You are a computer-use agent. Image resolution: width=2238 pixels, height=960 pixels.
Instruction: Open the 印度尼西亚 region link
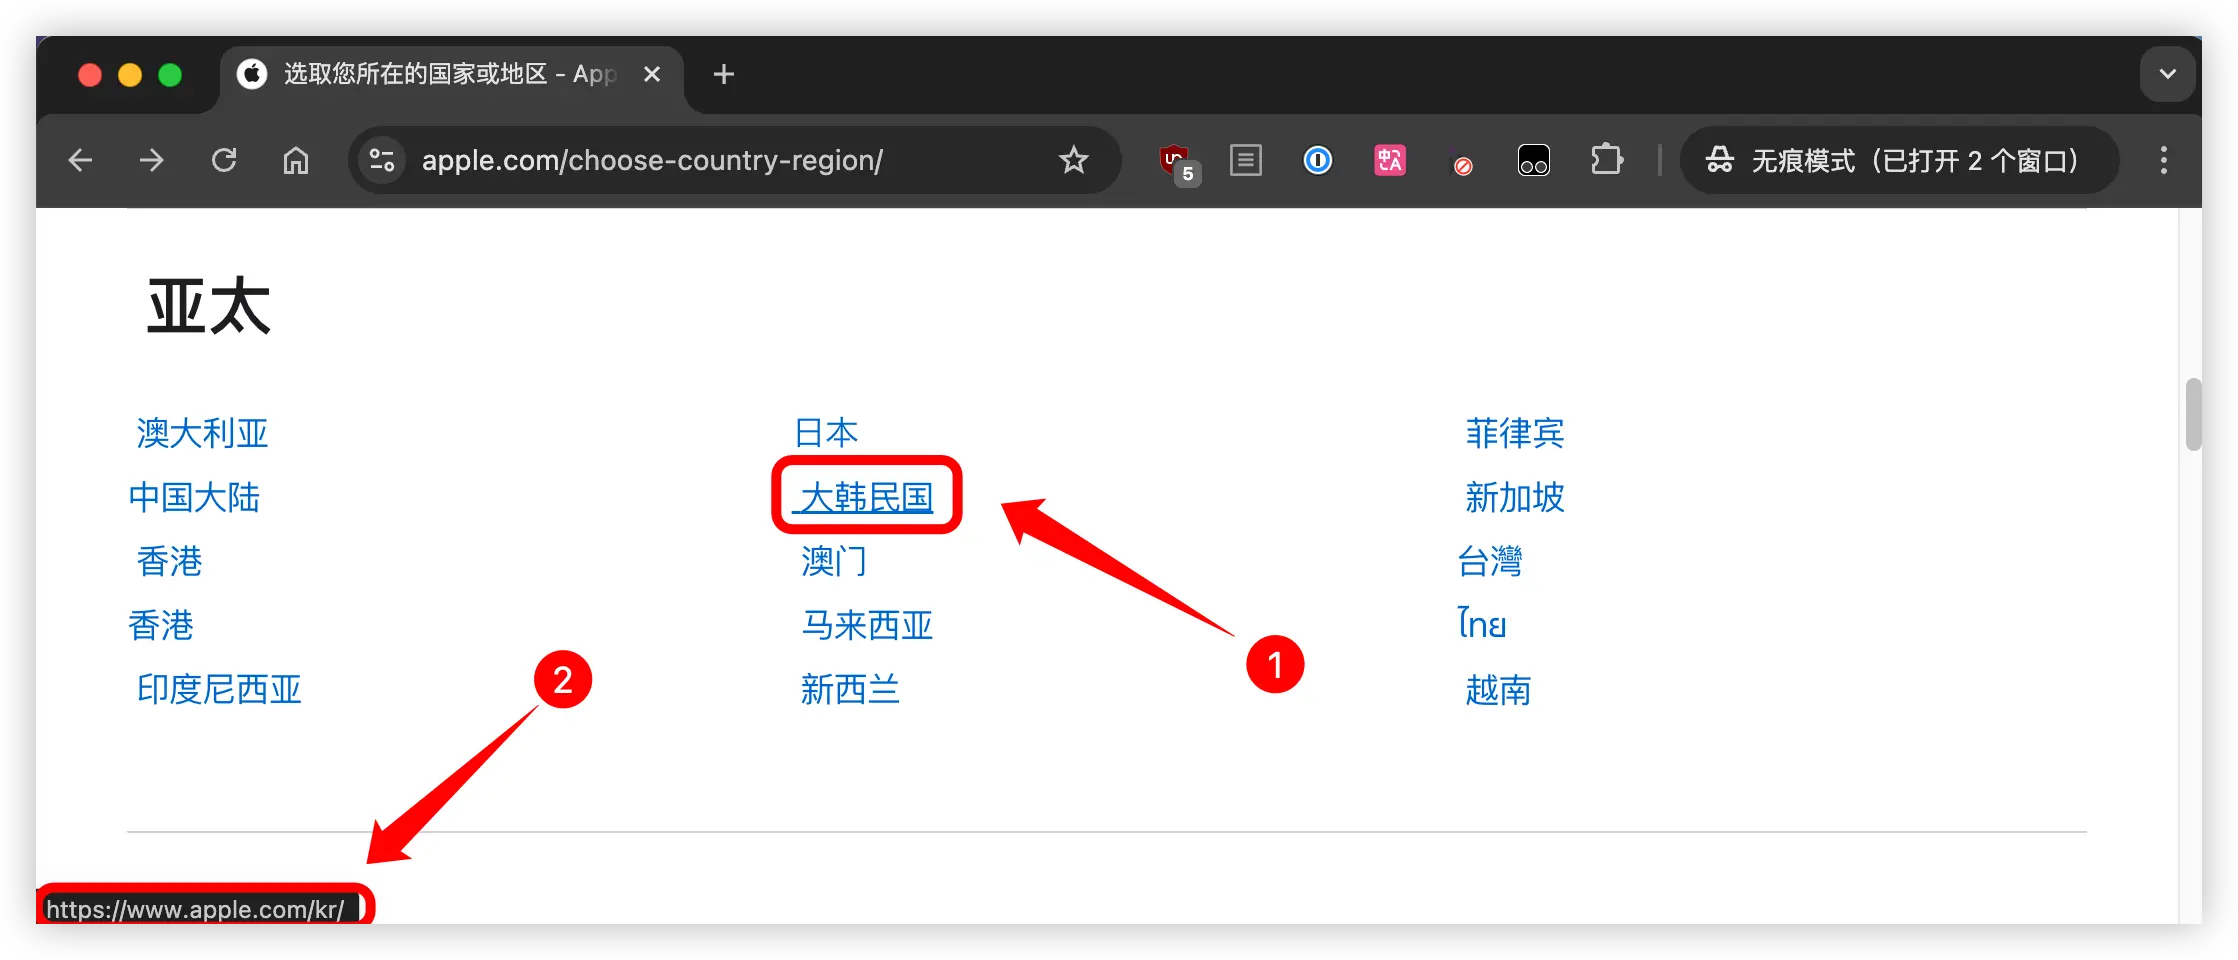pos(219,689)
